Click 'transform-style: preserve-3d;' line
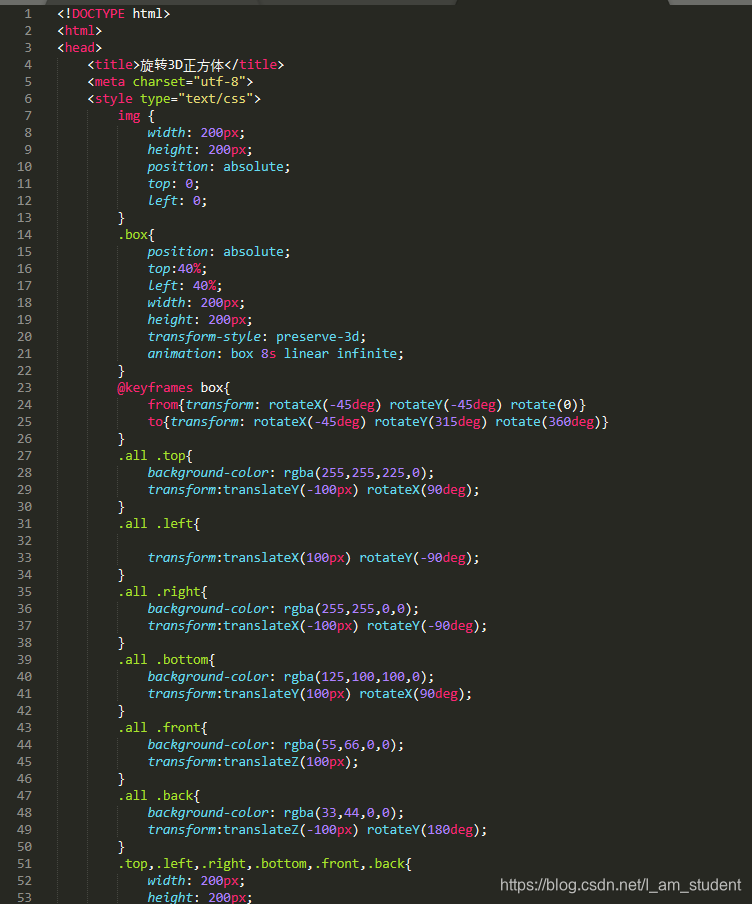This screenshot has height=904, width=752. 257,337
